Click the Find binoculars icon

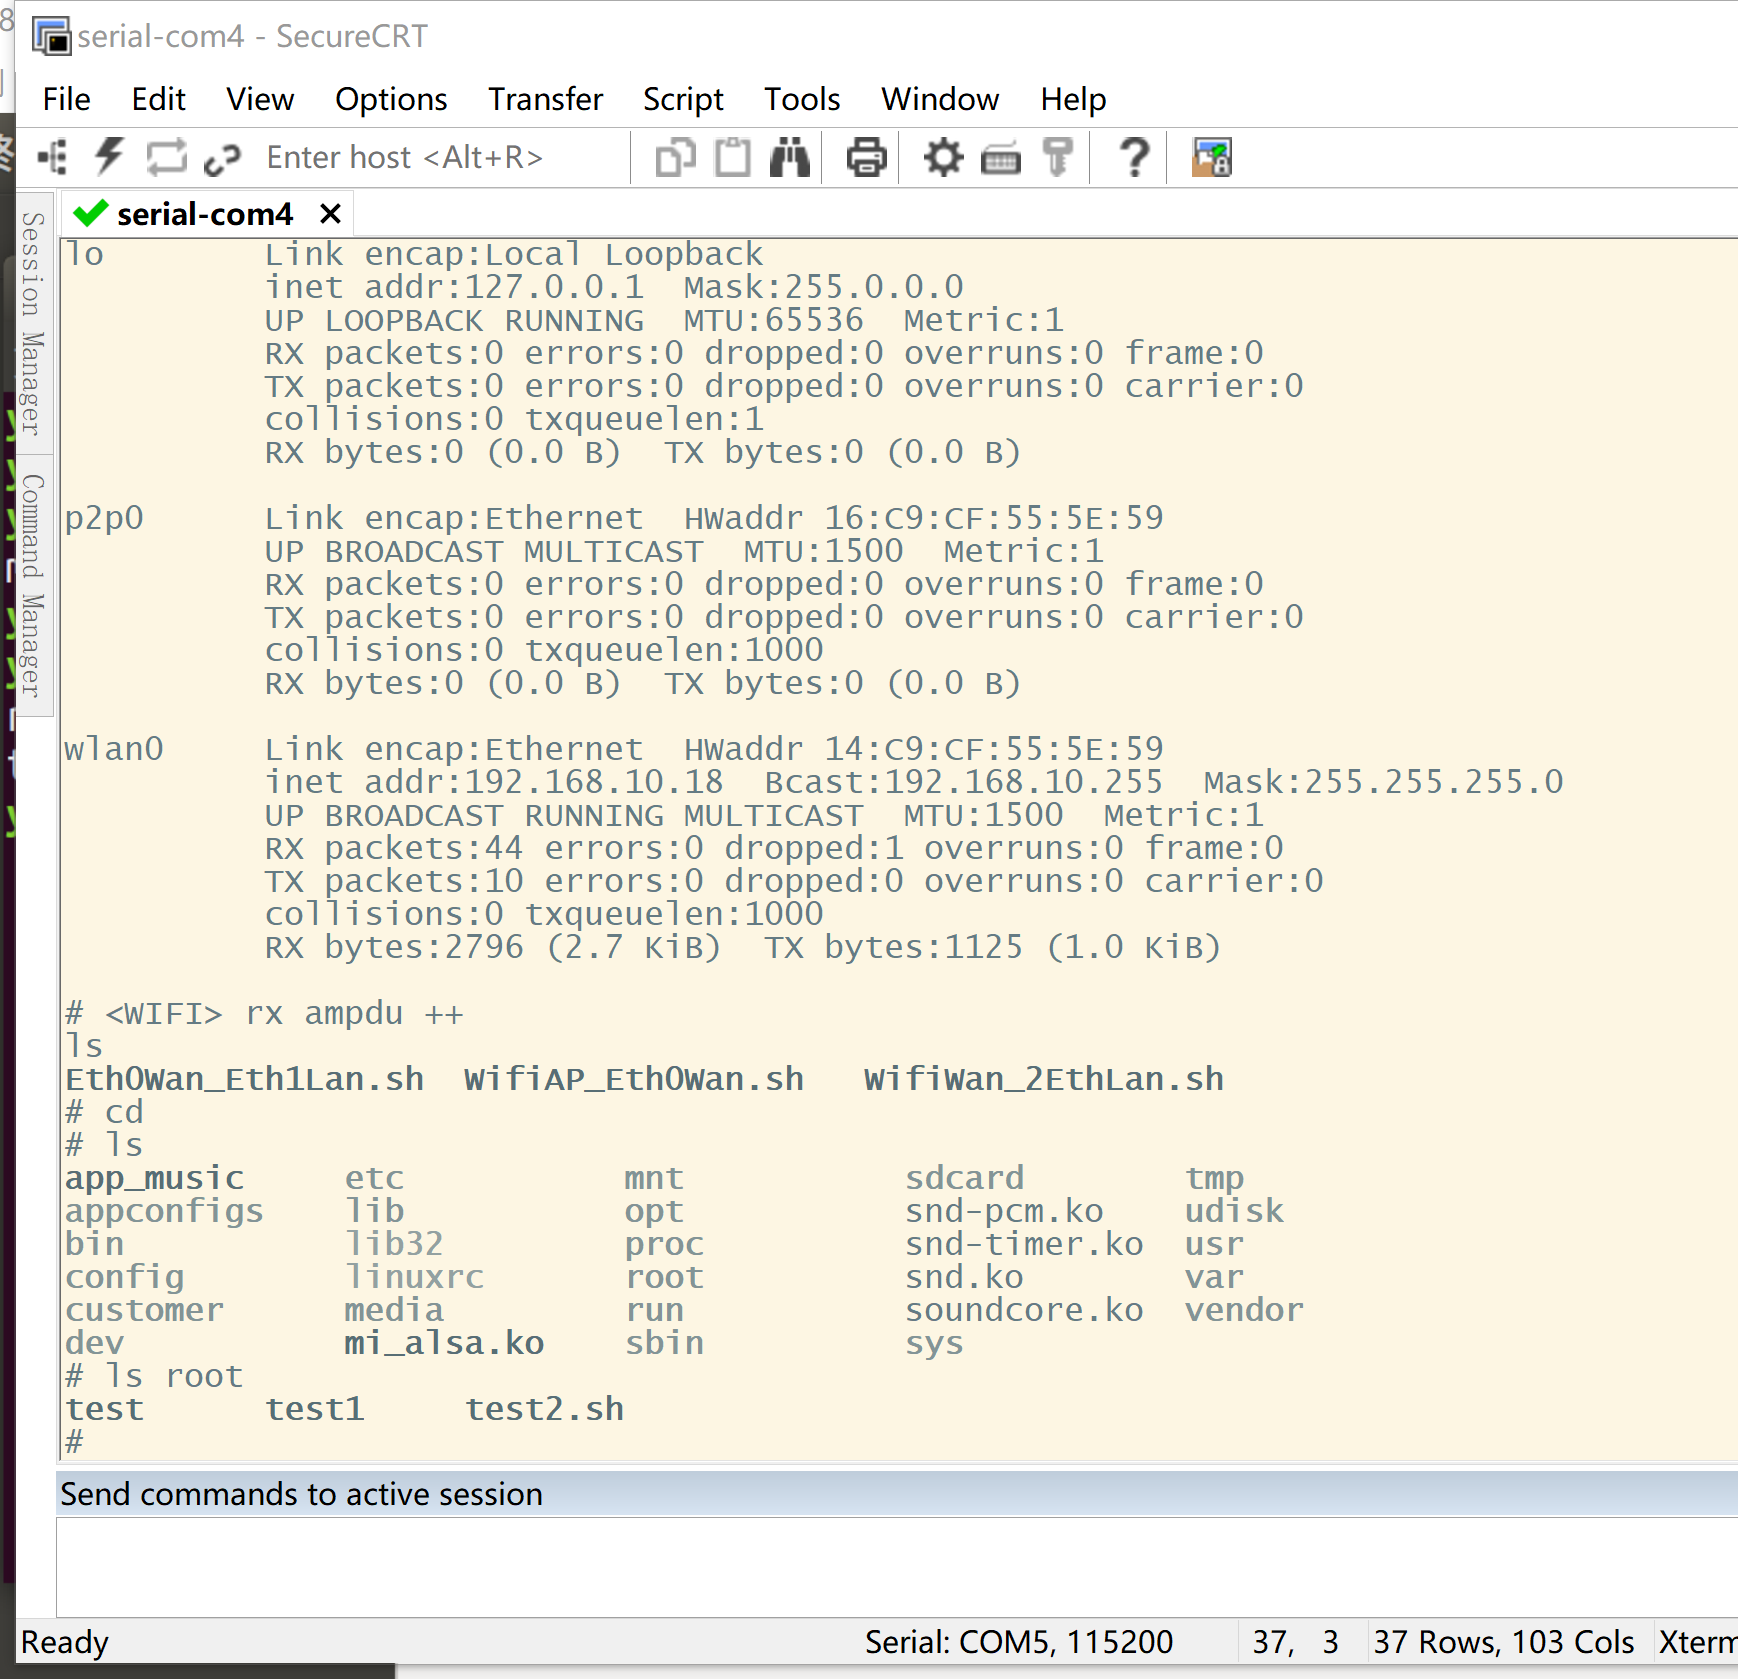pos(790,157)
